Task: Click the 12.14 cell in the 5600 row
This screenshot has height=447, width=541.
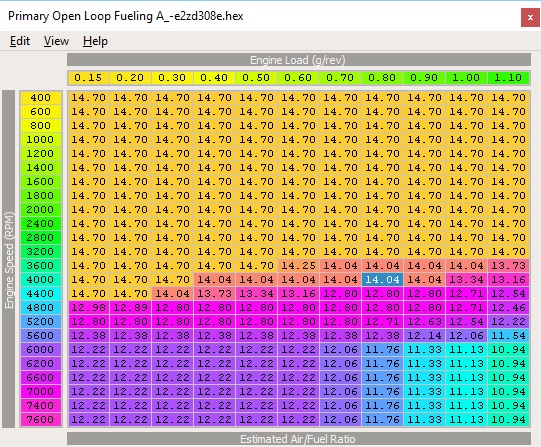Action: click(x=424, y=336)
